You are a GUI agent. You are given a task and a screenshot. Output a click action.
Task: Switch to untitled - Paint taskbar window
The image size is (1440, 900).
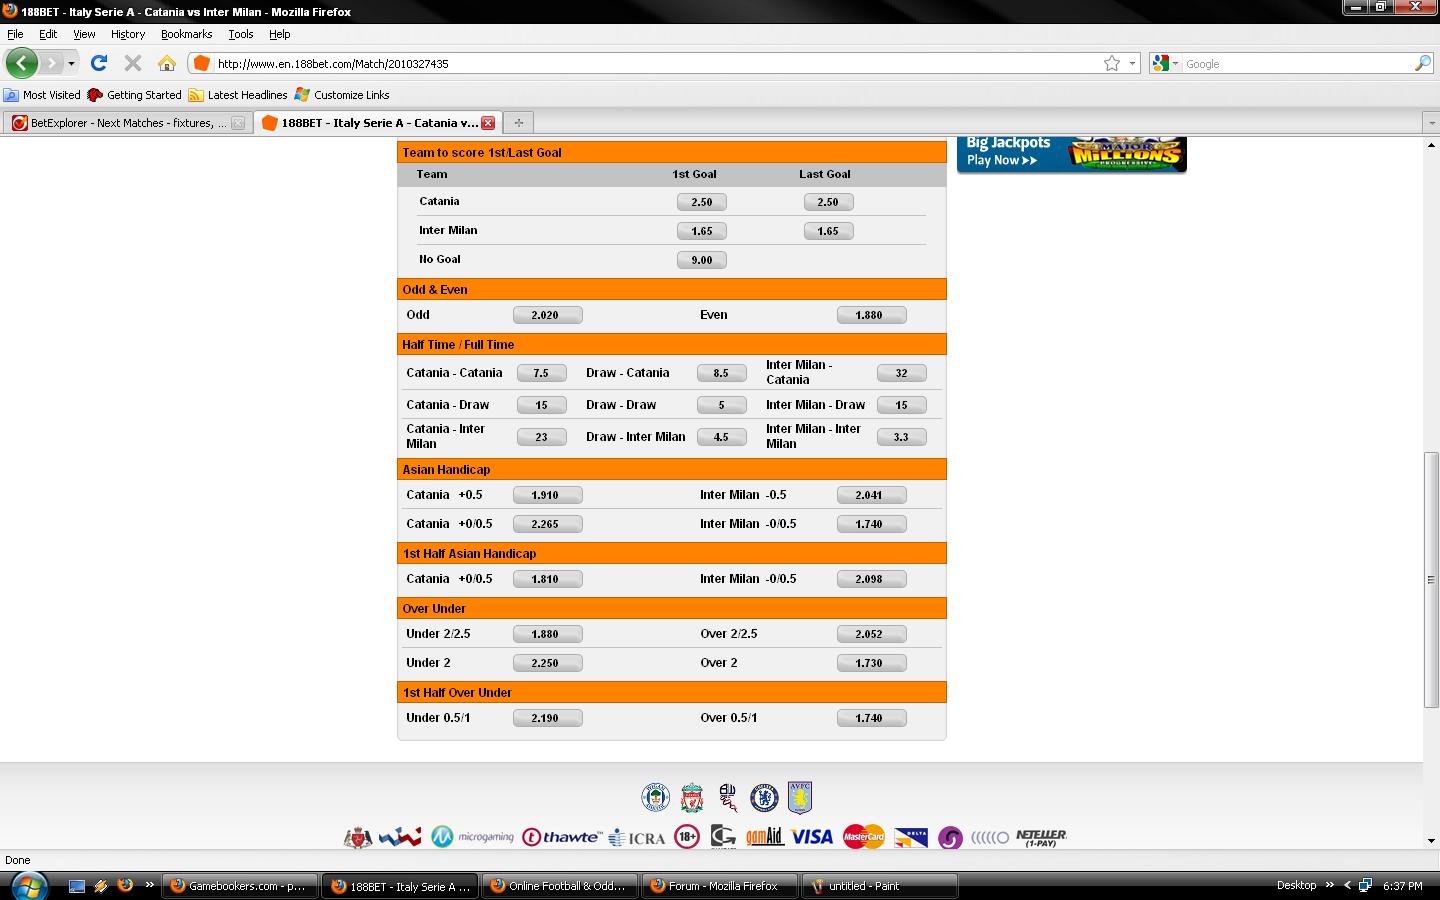click(x=882, y=886)
